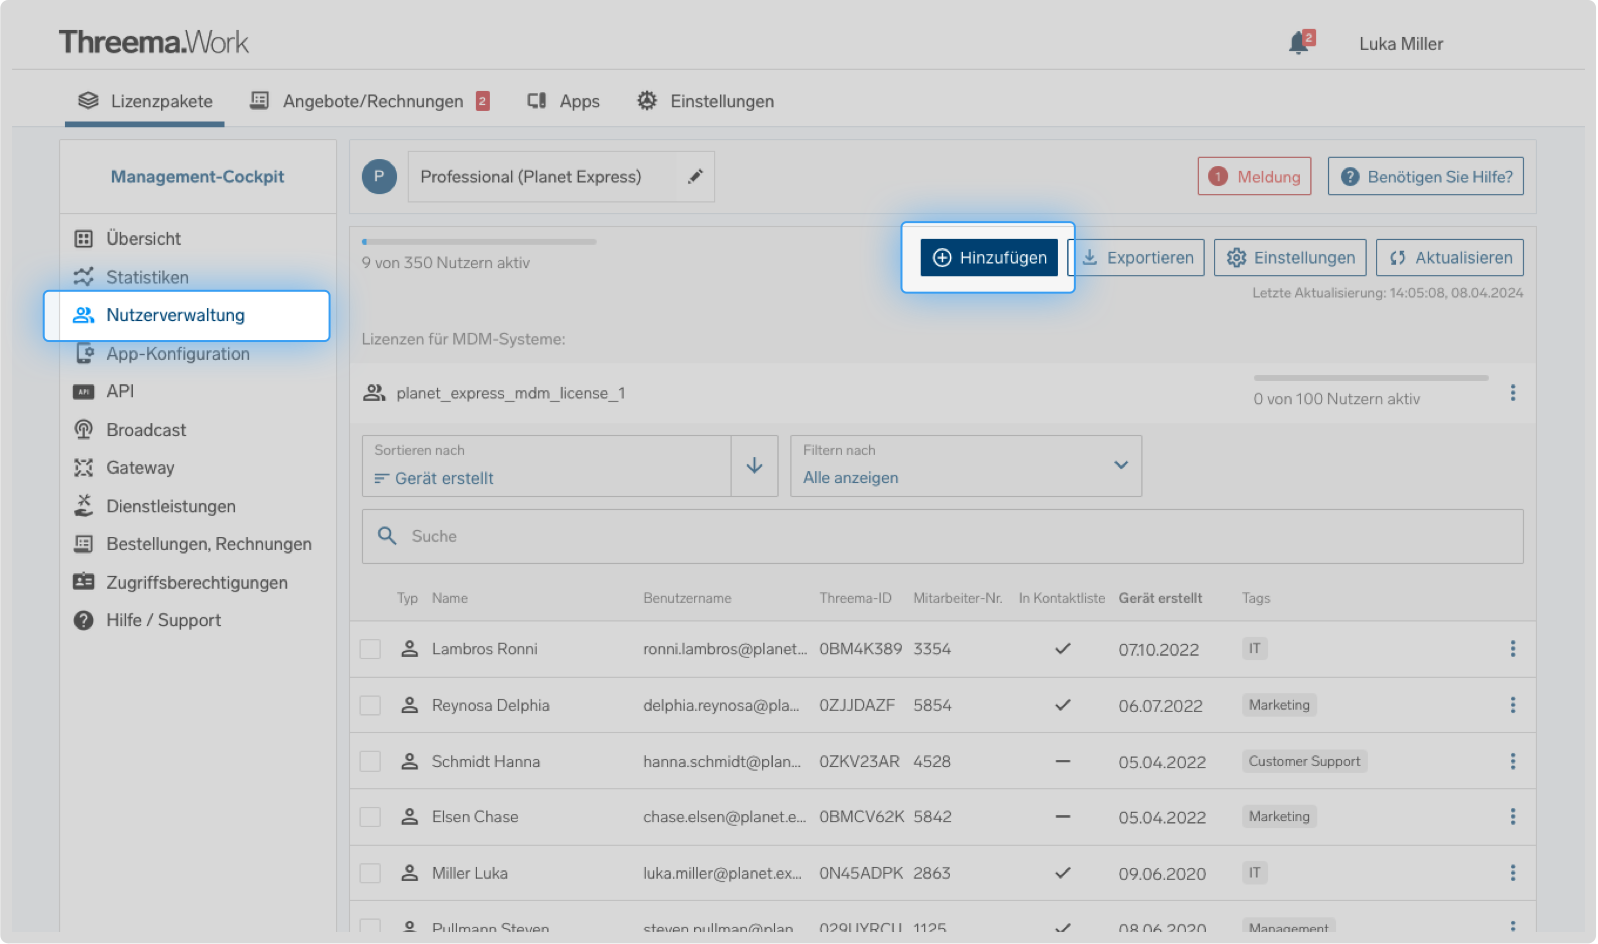Open the Einstellungen top tab
The height and width of the screenshot is (944, 1598).
pos(706,101)
